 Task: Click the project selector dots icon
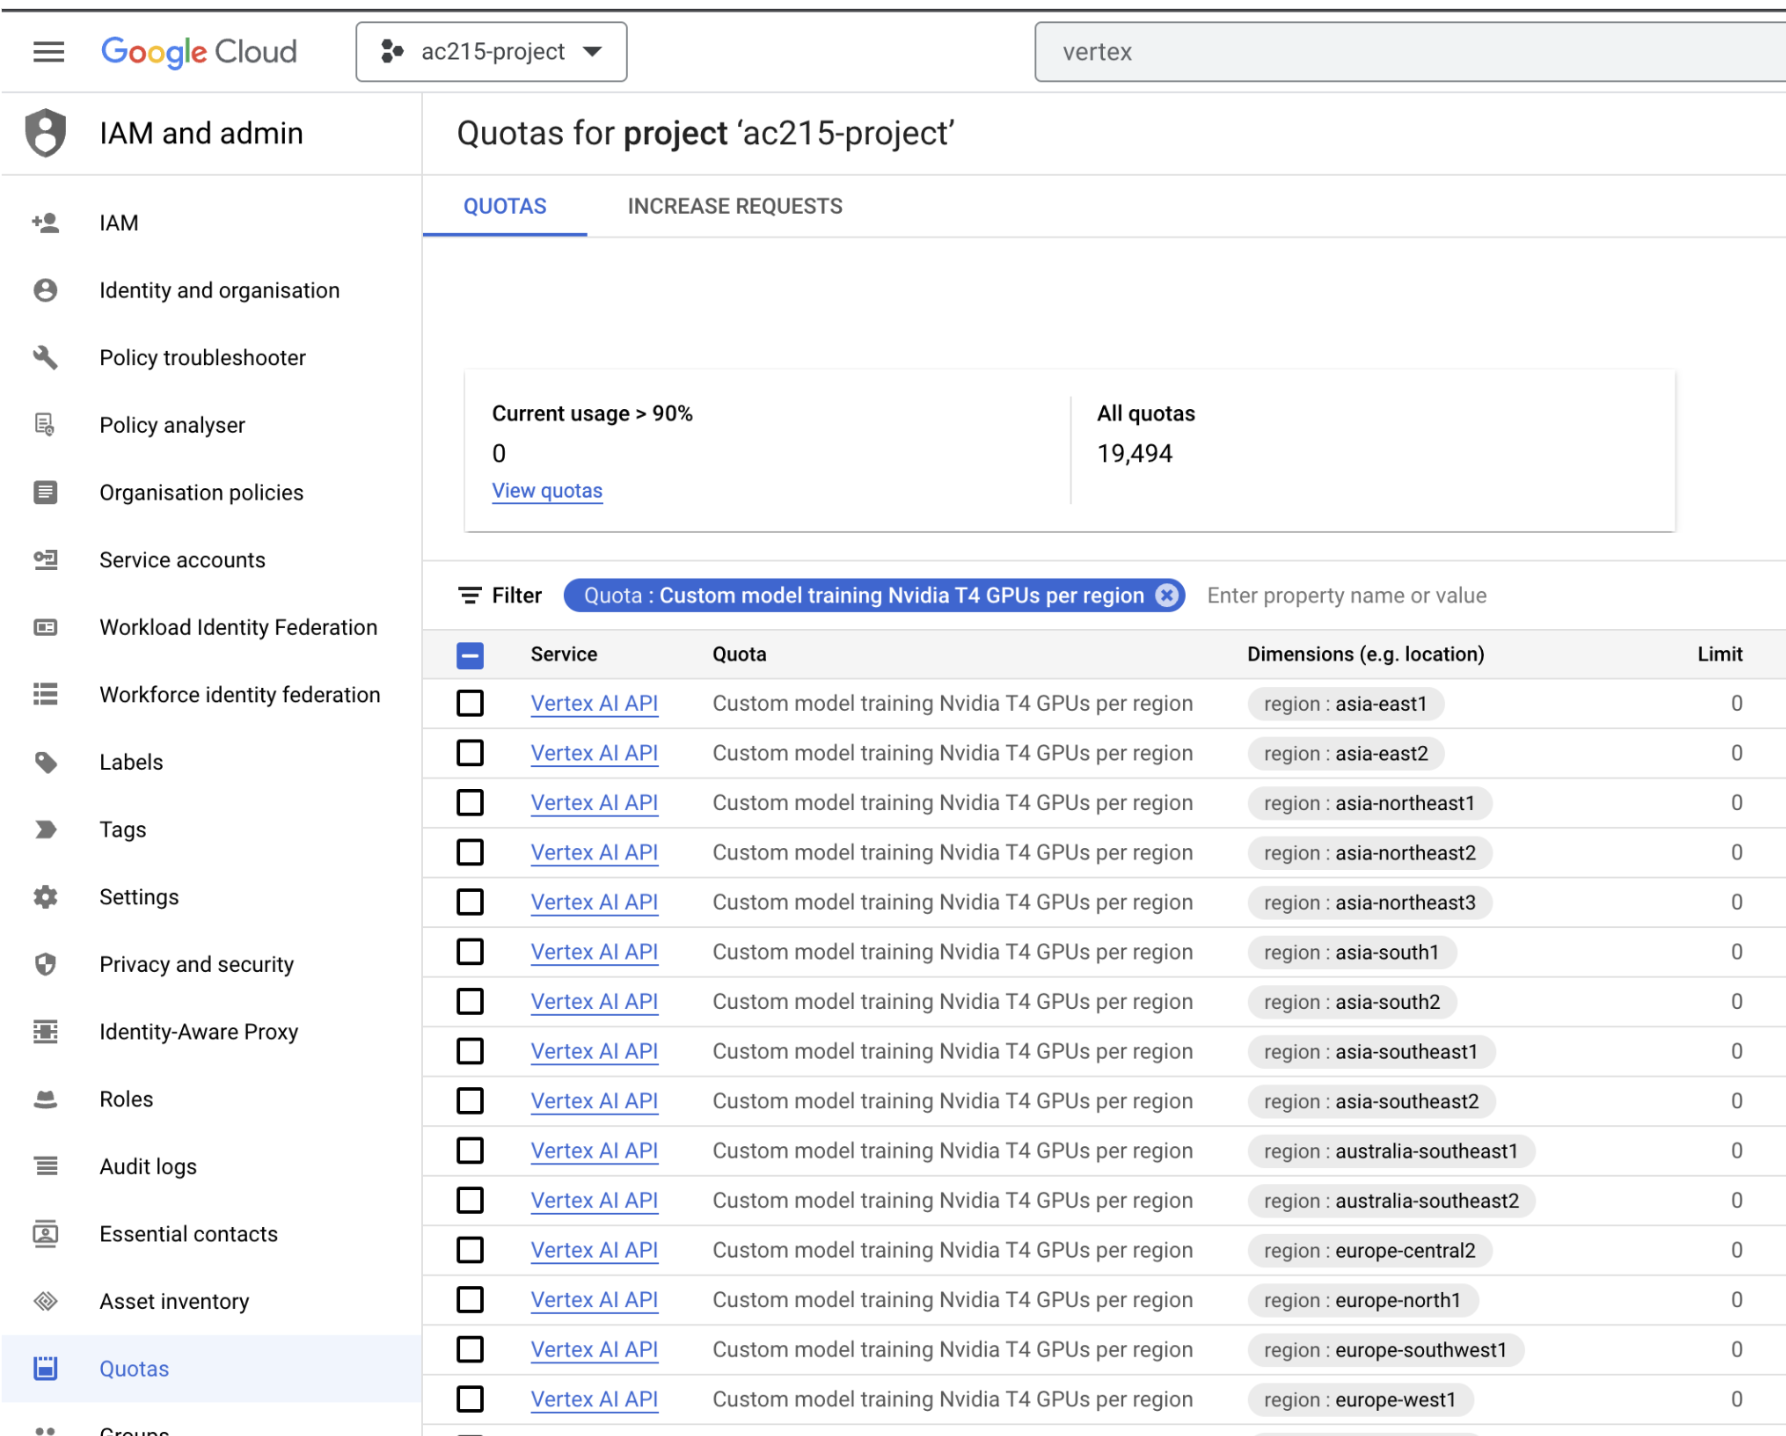(x=392, y=51)
